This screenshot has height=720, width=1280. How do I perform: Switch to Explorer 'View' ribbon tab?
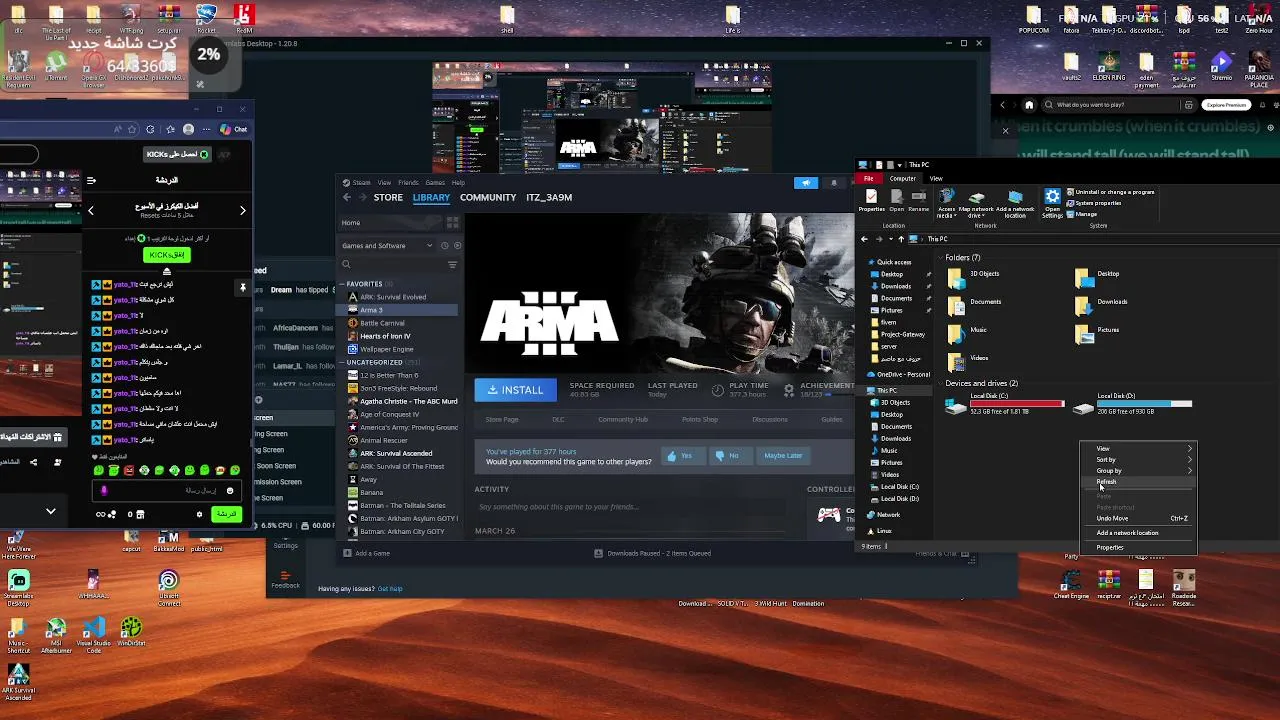point(936,178)
